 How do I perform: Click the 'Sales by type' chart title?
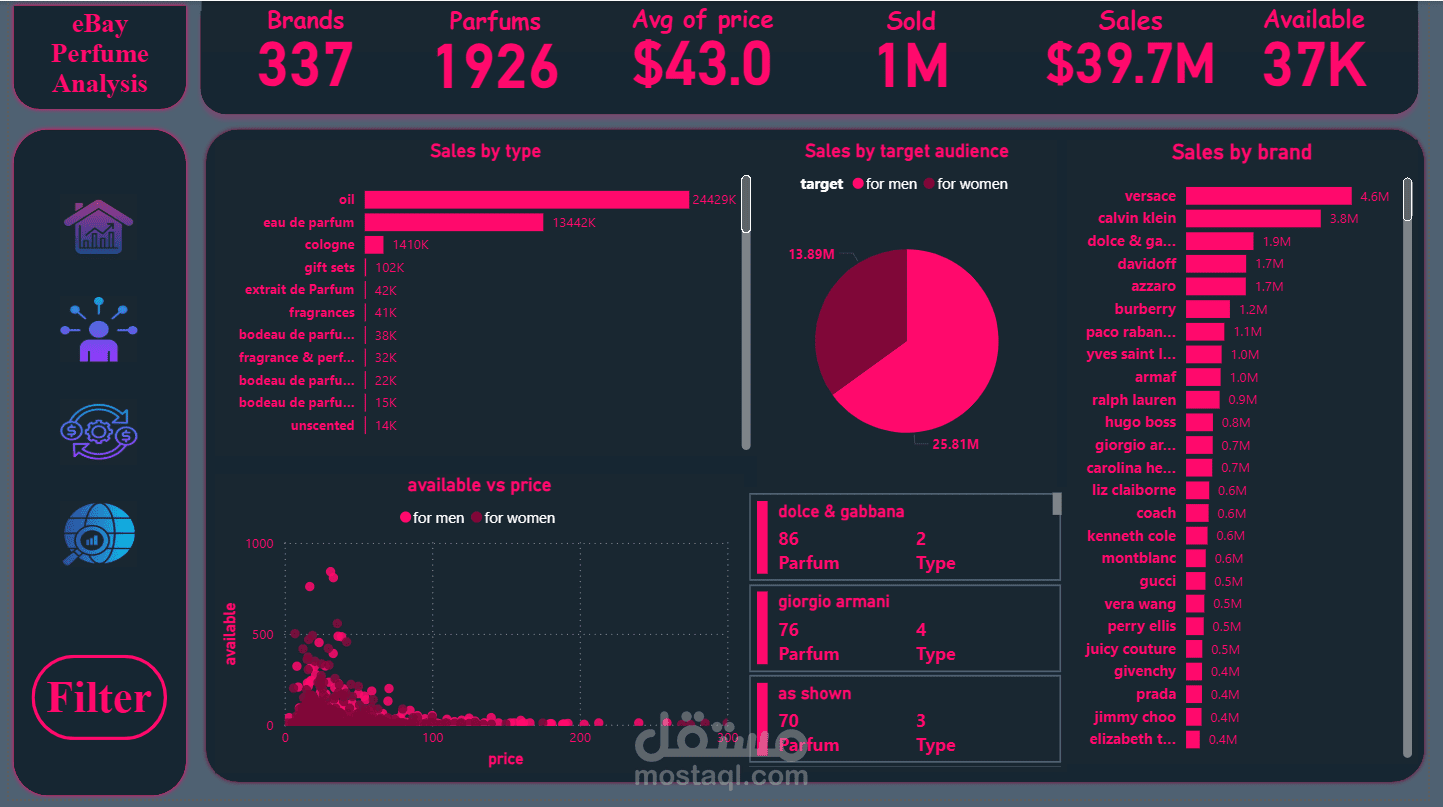tap(485, 151)
